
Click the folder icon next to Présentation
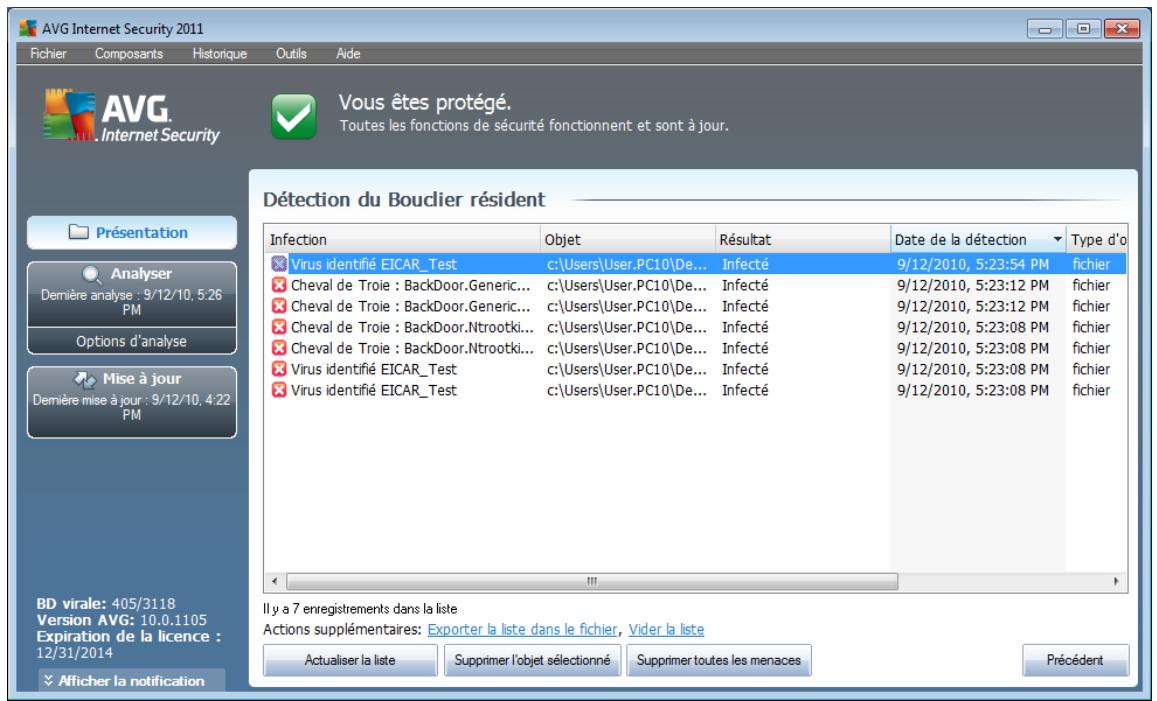(x=78, y=232)
